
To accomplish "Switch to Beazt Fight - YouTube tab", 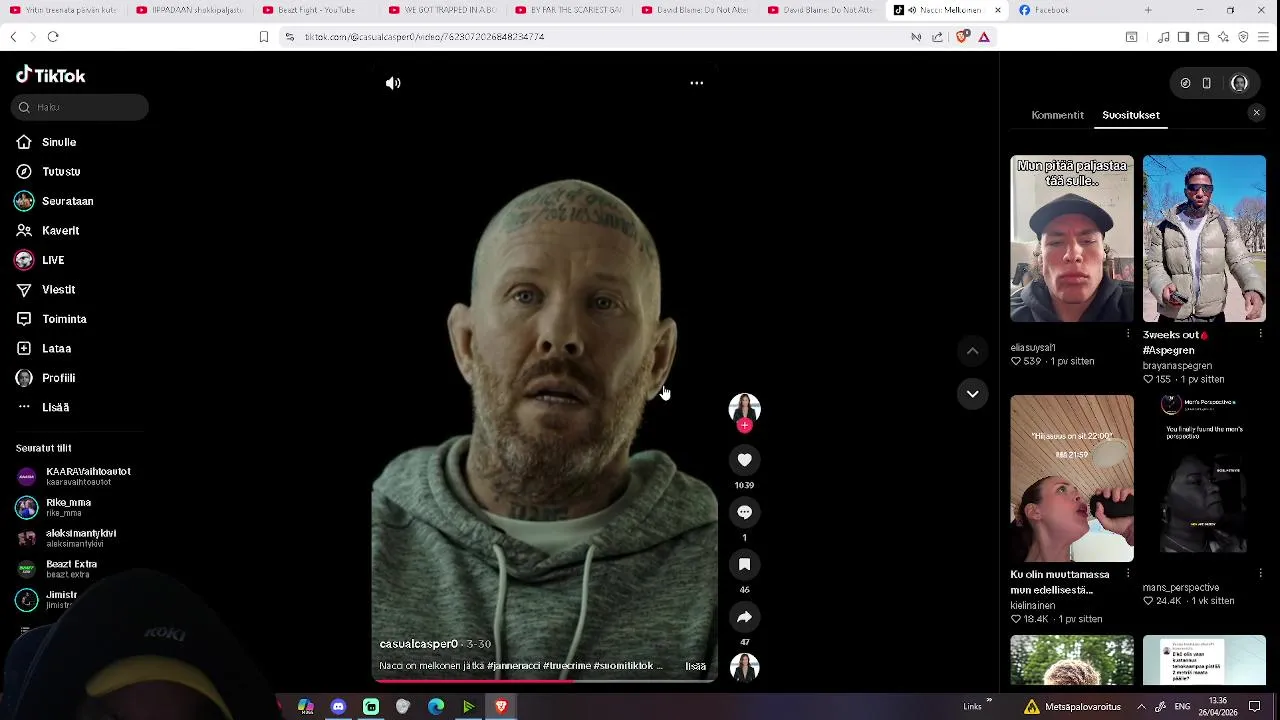I will click(x=316, y=10).
